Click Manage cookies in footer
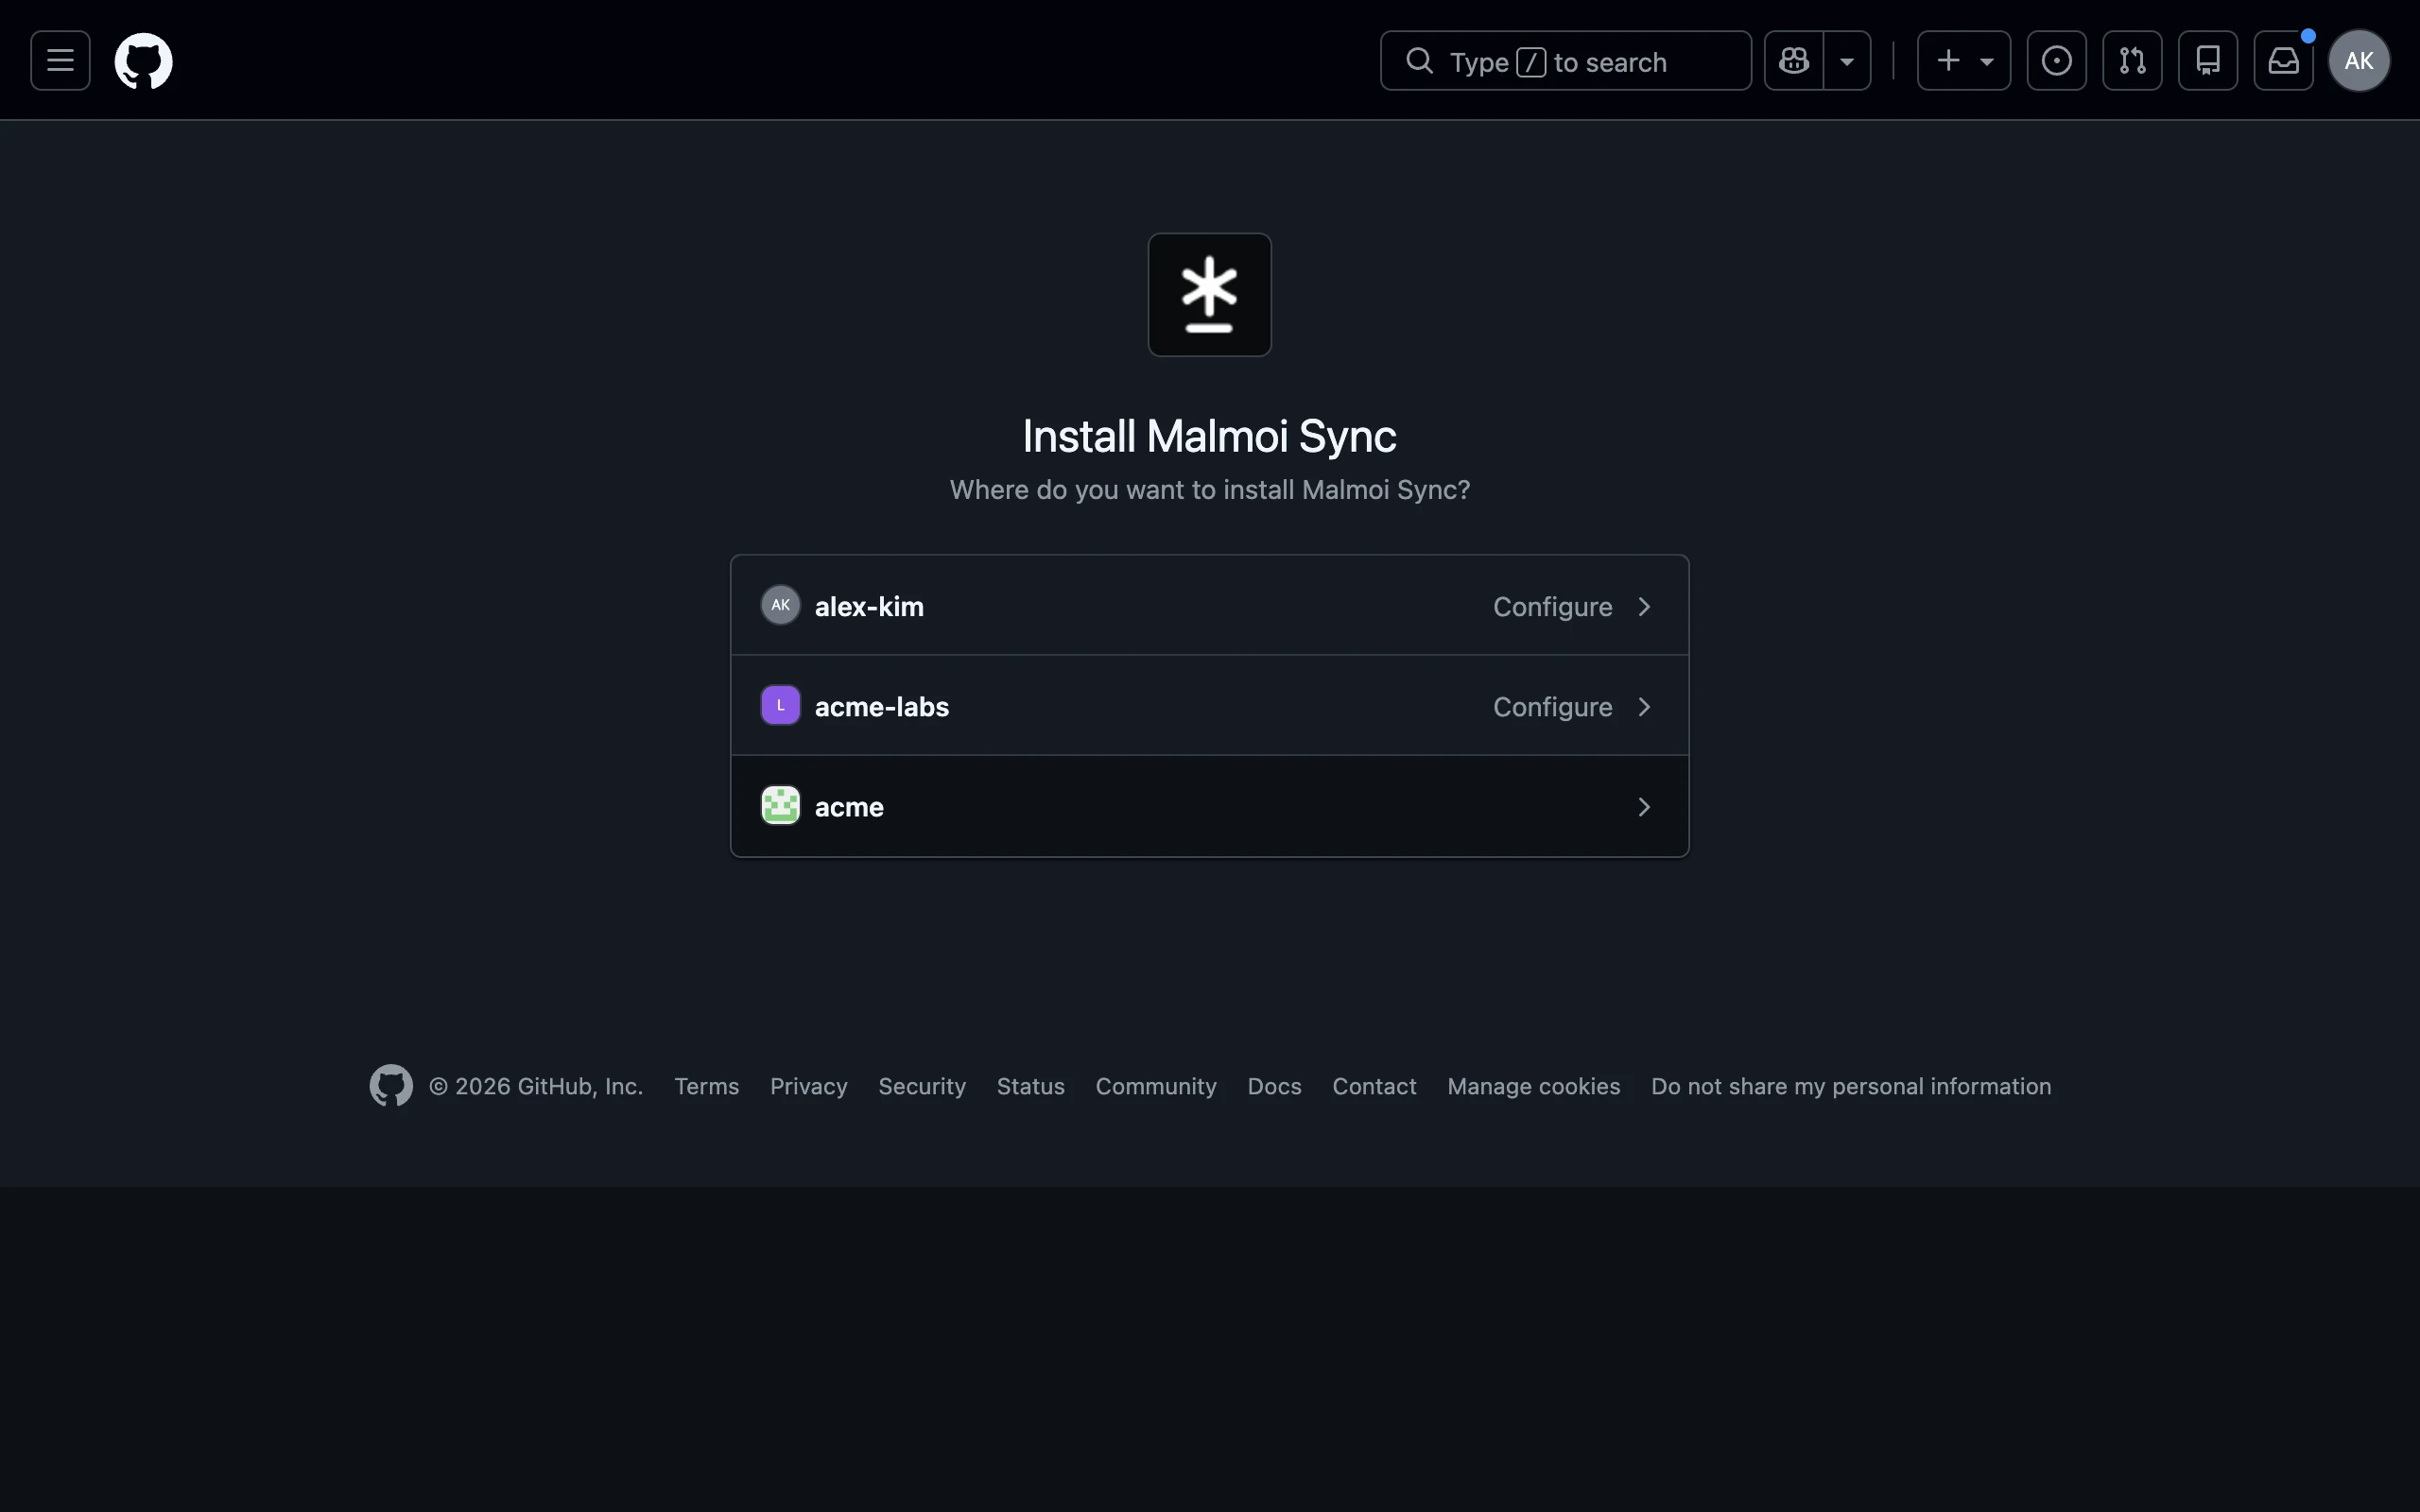Screen dimensions: 2420x1512 click(x=1533, y=1086)
